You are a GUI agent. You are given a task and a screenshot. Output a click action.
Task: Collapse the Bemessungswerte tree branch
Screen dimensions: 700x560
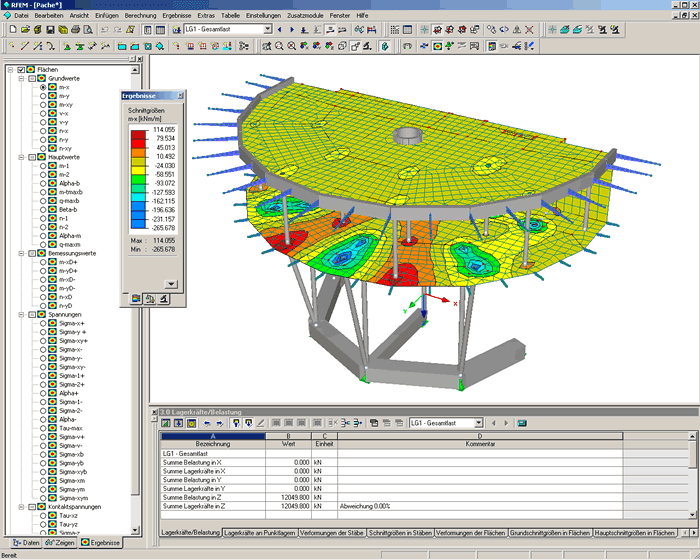pos(21,253)
